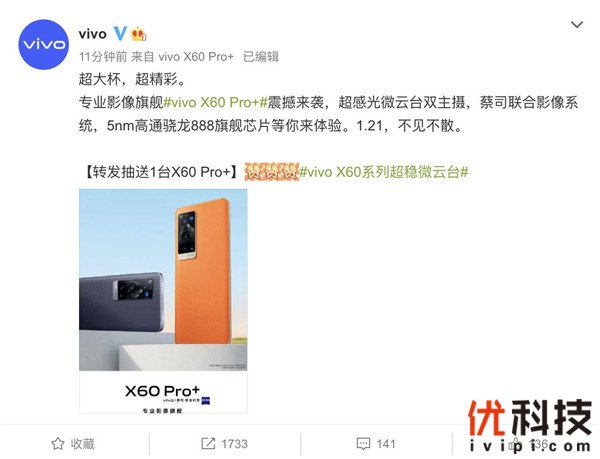The image size is (600, 459).
Task: Click the blue V verification badge
Action: 120,34
